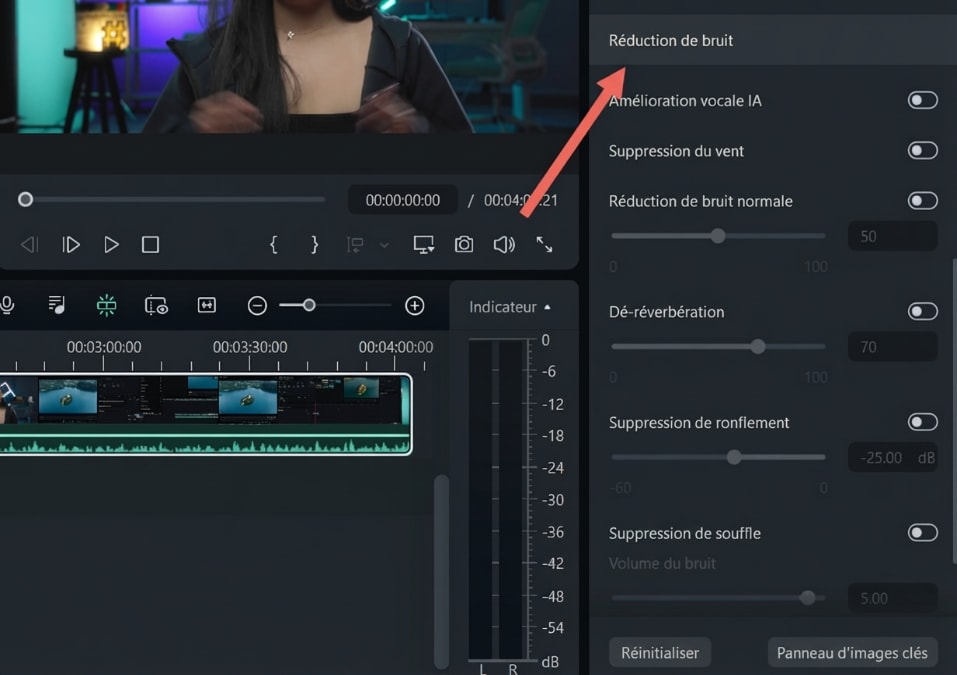The image size is (957, 675).
Task: Select the voiceover microphone record icon
Action: 8,303
